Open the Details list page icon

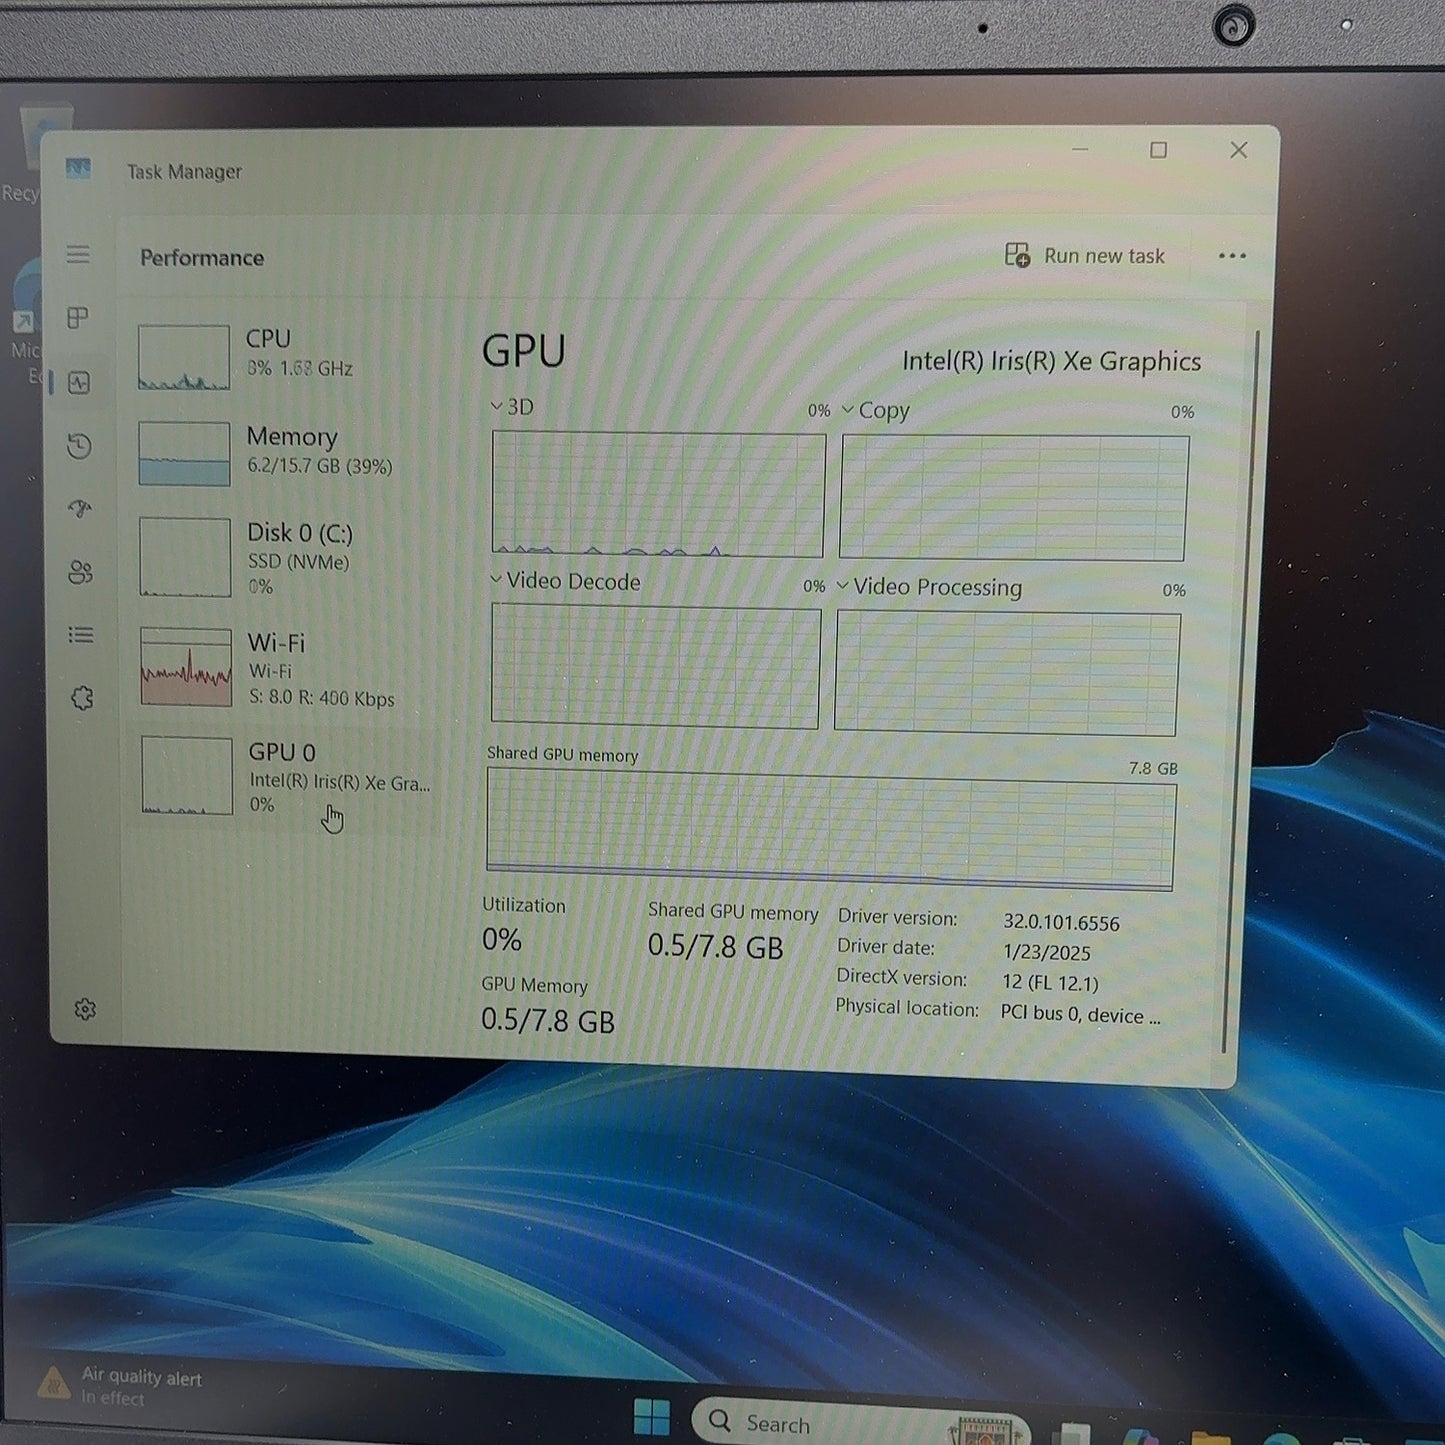click(81, 635)
